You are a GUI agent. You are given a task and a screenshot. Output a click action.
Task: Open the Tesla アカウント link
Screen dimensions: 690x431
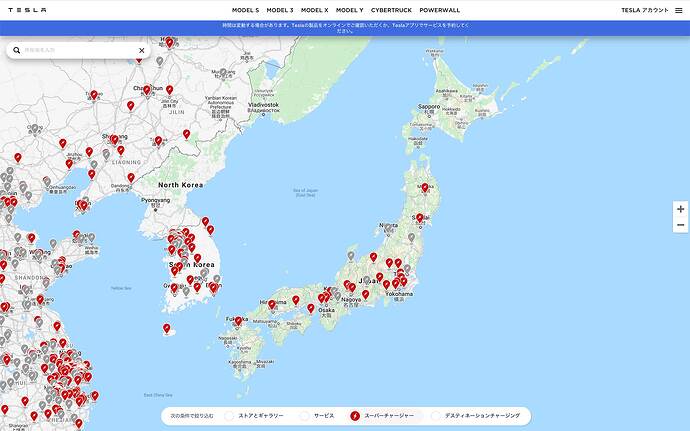point(645,10)
